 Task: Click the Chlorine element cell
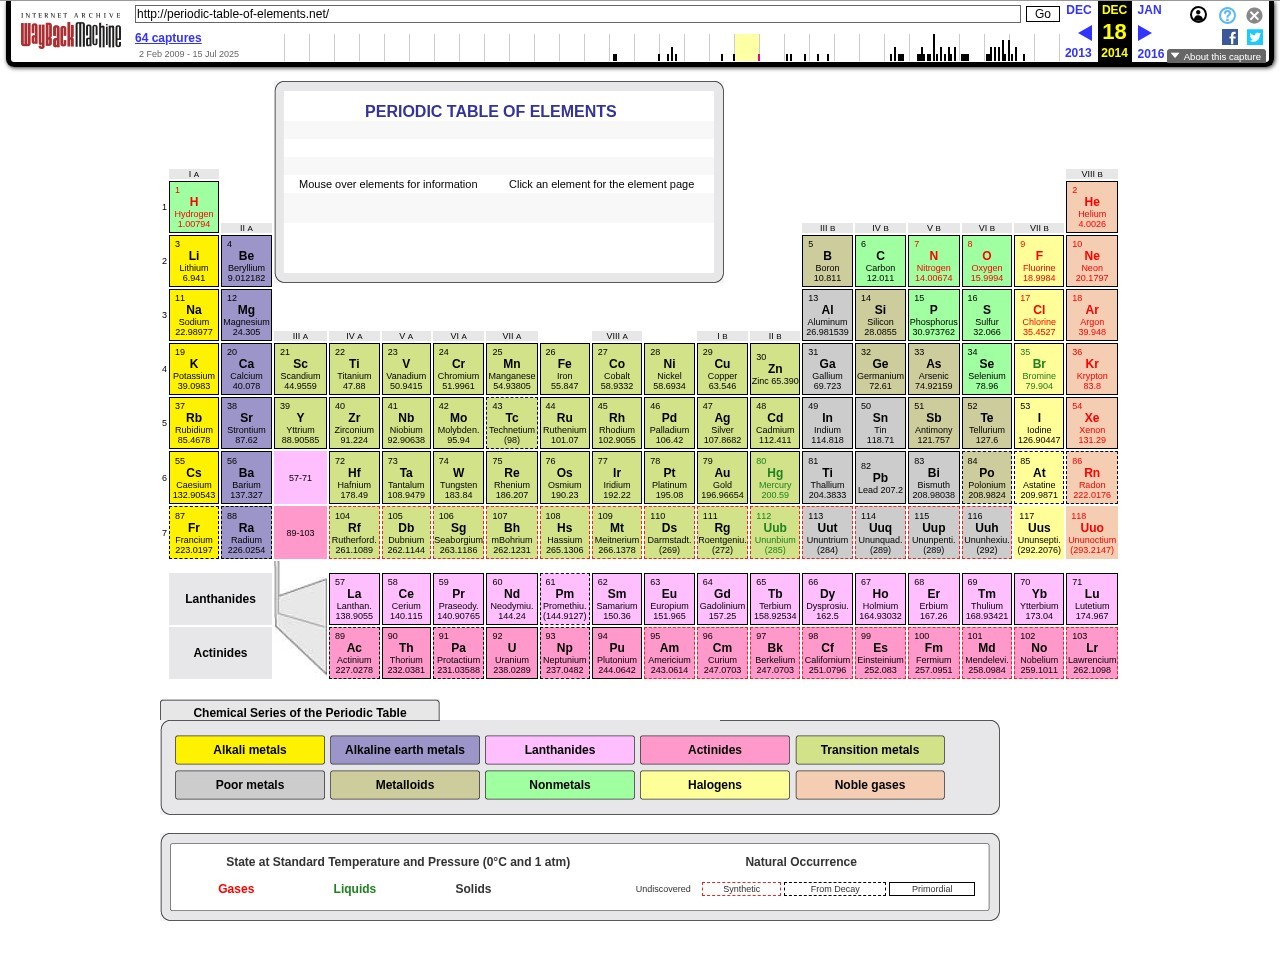pos(1039,315)
